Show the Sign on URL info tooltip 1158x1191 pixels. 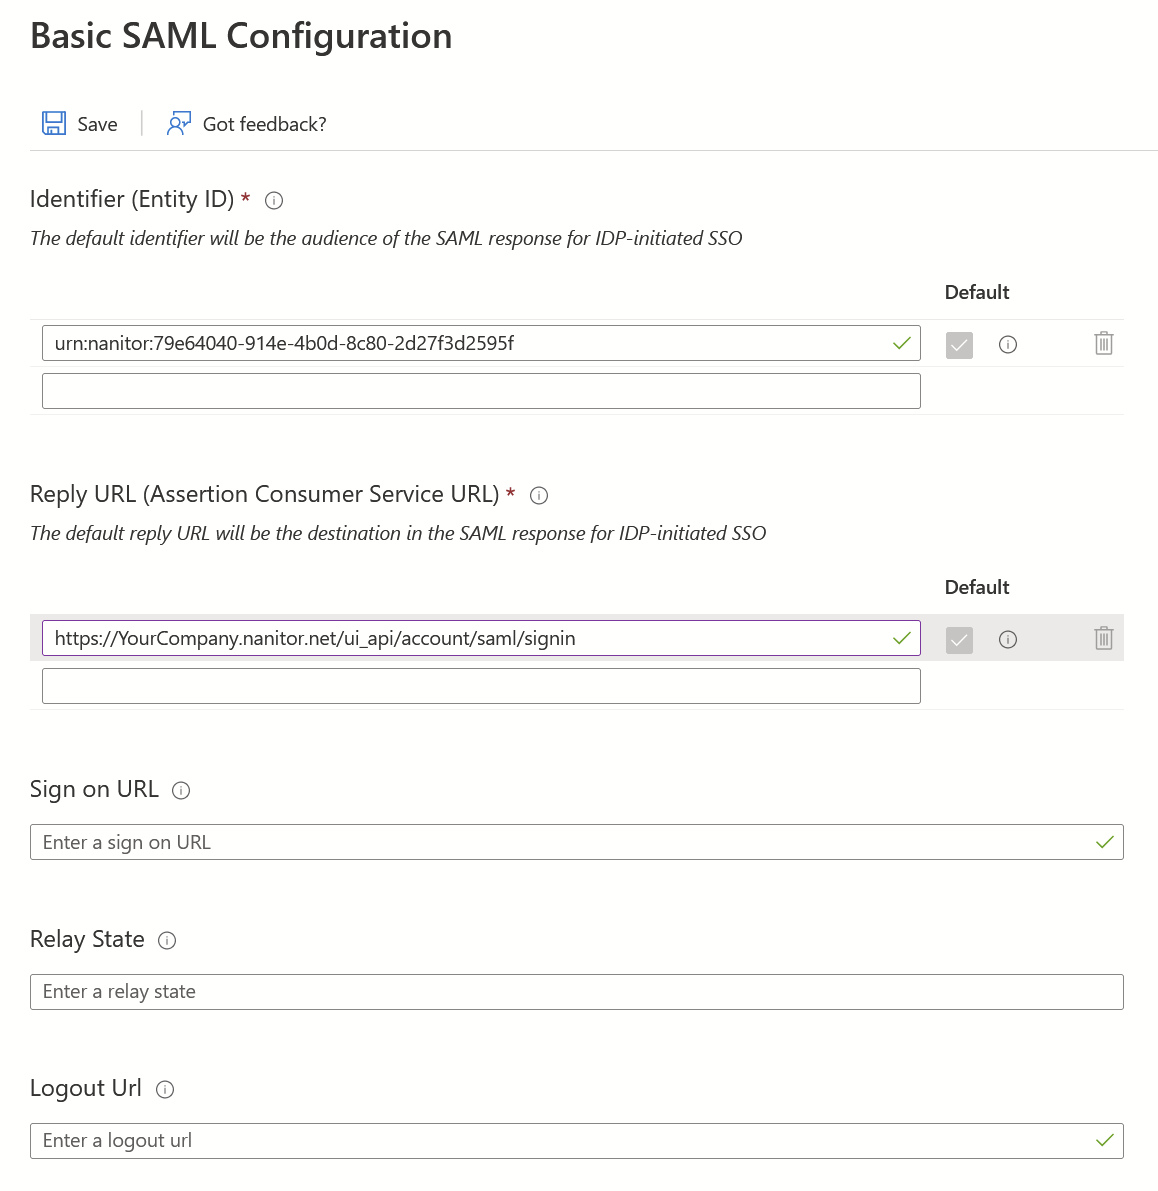click(x=181, y=790)
